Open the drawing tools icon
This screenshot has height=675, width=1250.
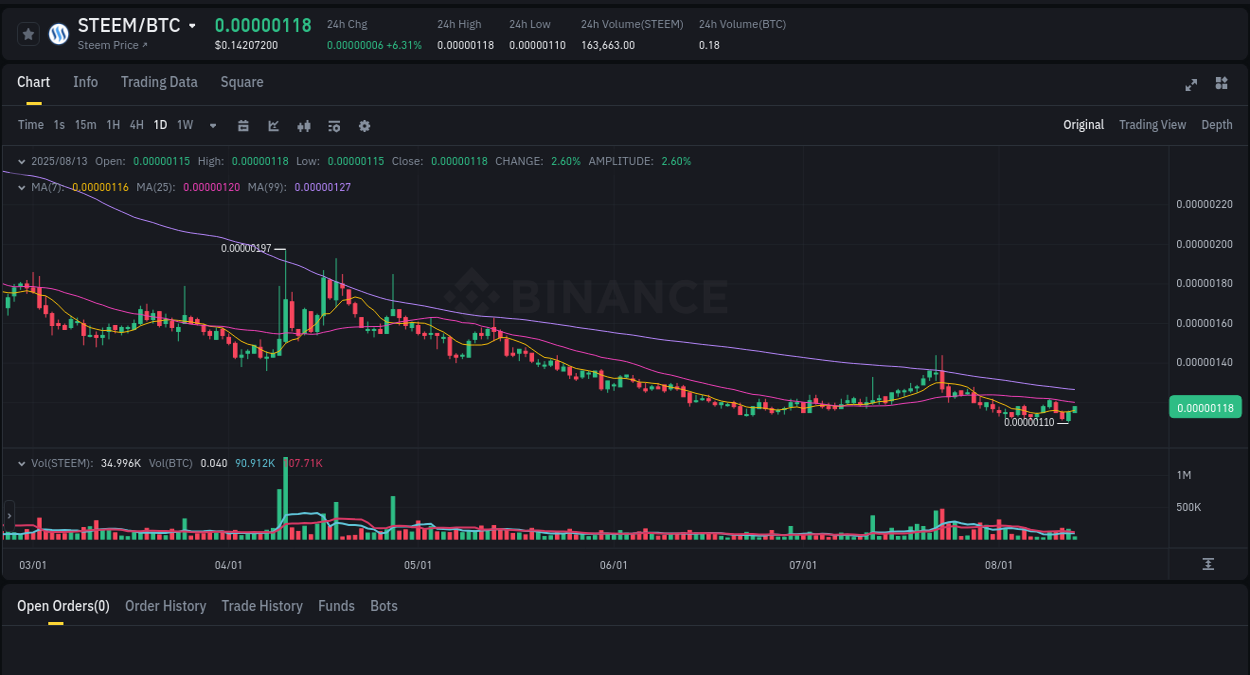[x=274, y=126]
